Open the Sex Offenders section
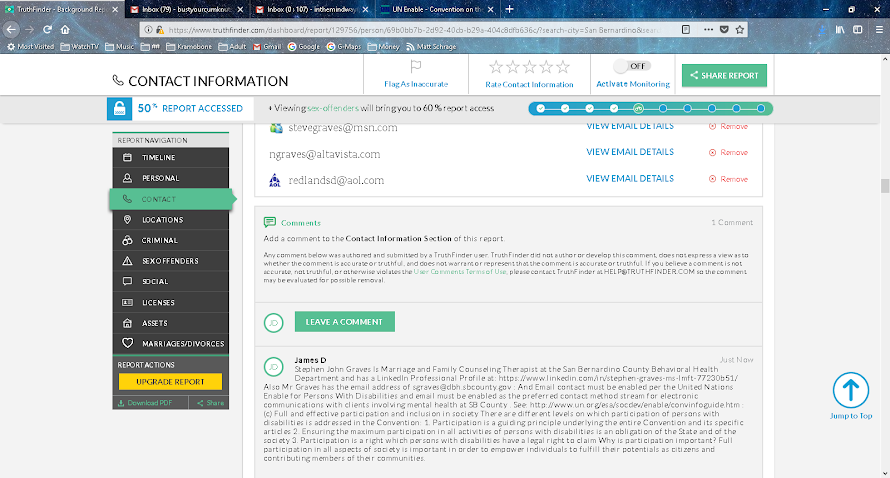 [171, 261]
